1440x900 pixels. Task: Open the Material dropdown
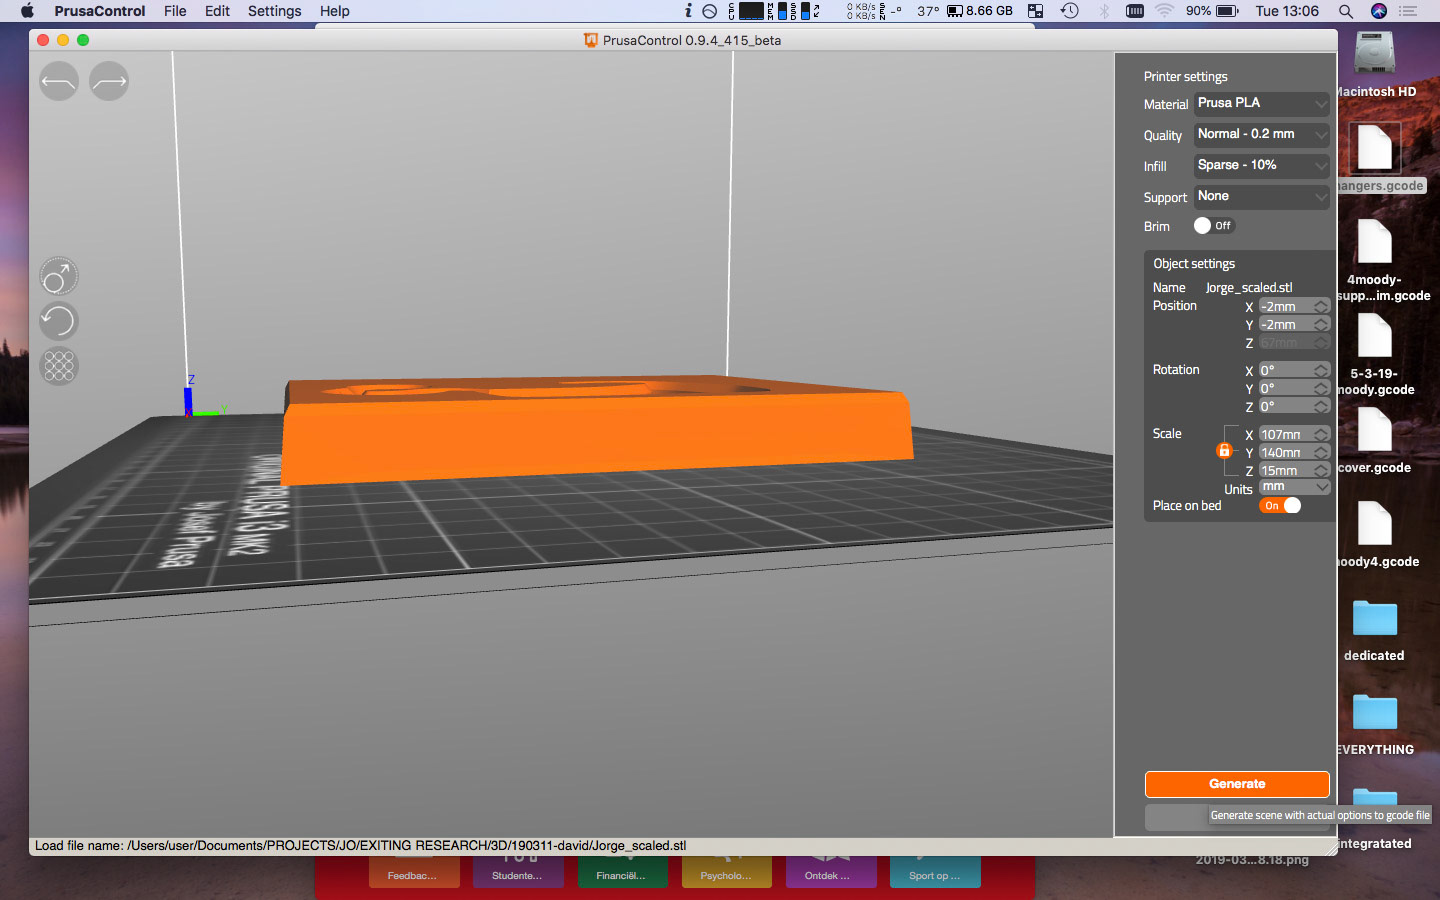click(1262, 104)
